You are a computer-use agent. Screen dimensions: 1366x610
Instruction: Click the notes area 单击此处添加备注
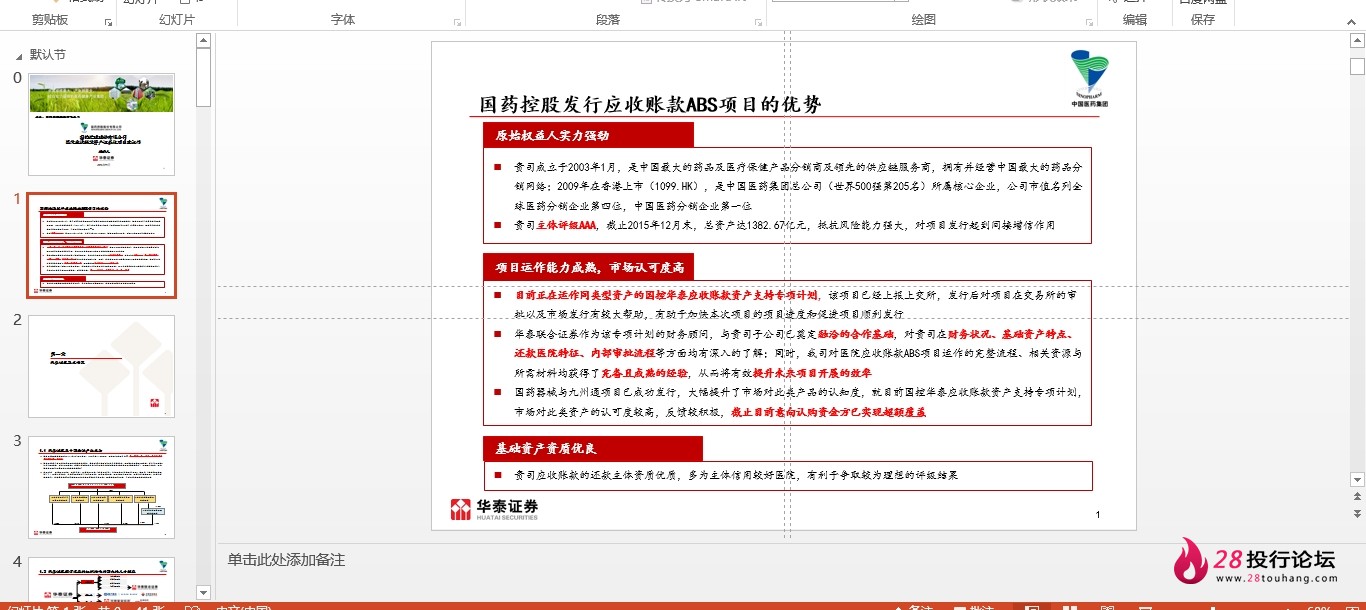286,560
